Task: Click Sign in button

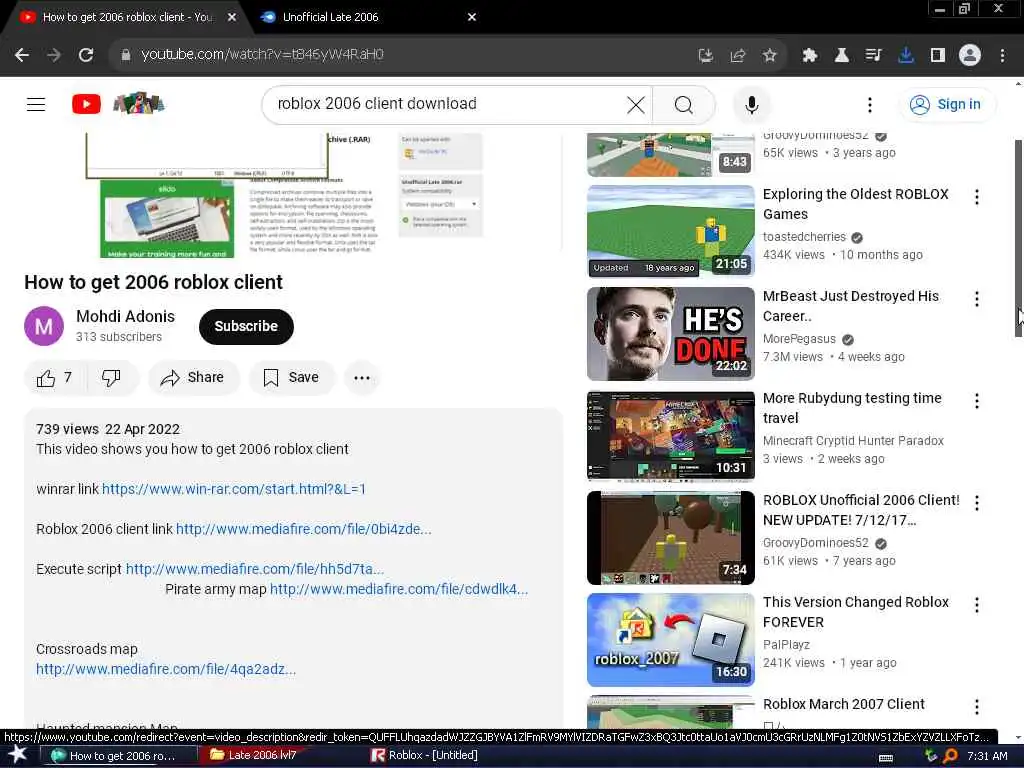Action: [947, 104]
